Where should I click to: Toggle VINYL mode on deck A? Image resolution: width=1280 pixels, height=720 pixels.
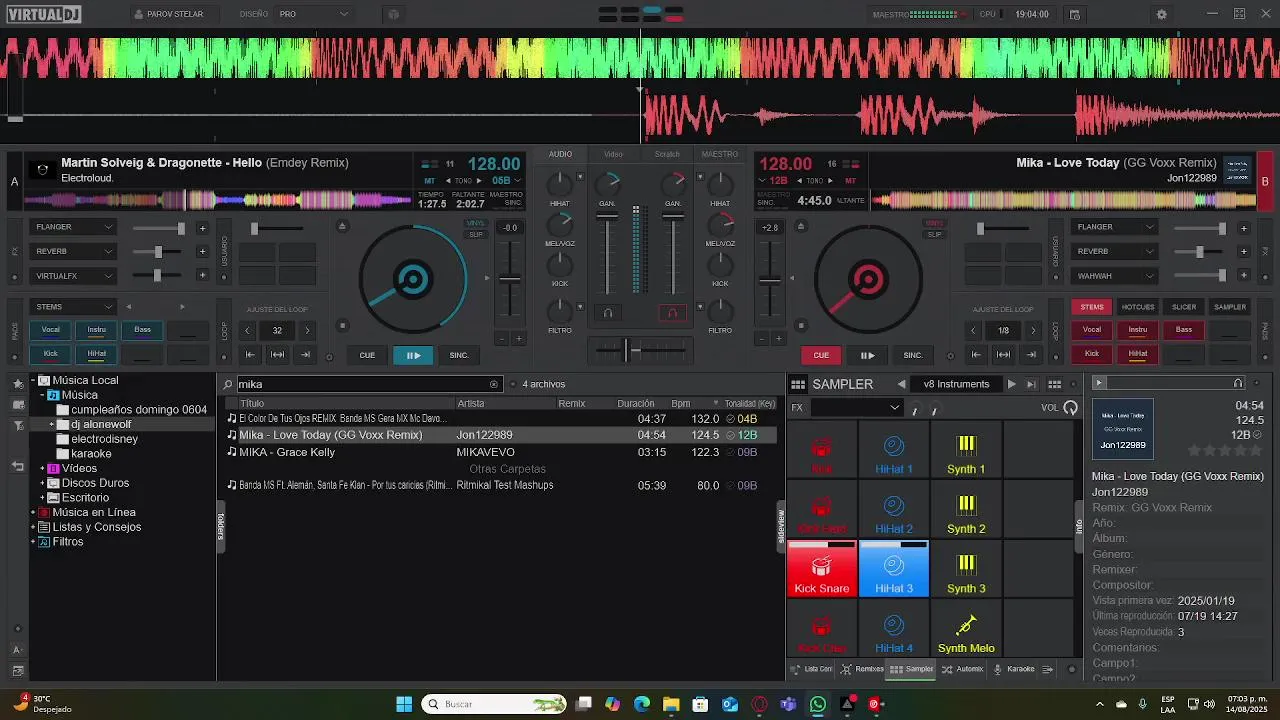[476, 223]
